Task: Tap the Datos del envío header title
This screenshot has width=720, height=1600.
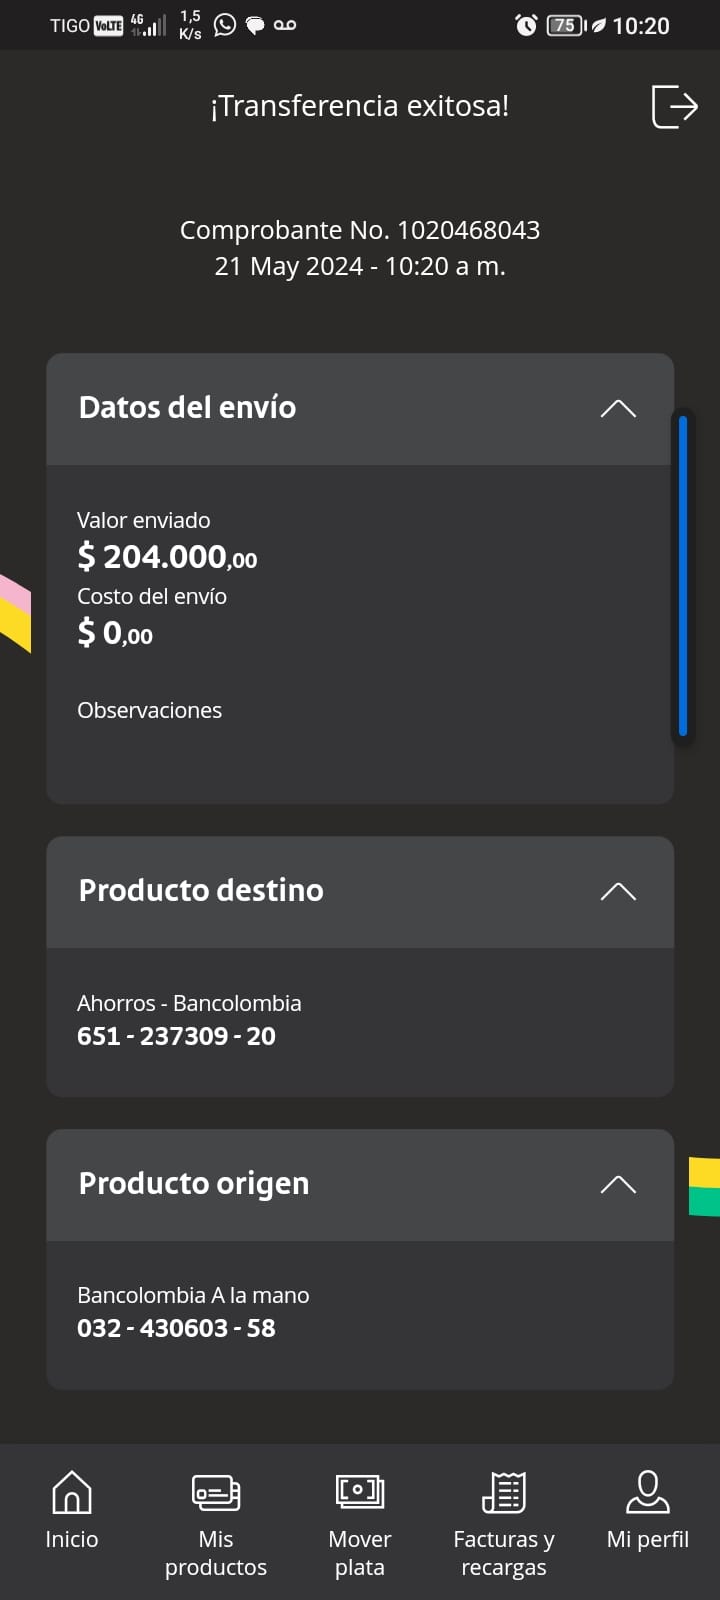Action: pos(187,407)
